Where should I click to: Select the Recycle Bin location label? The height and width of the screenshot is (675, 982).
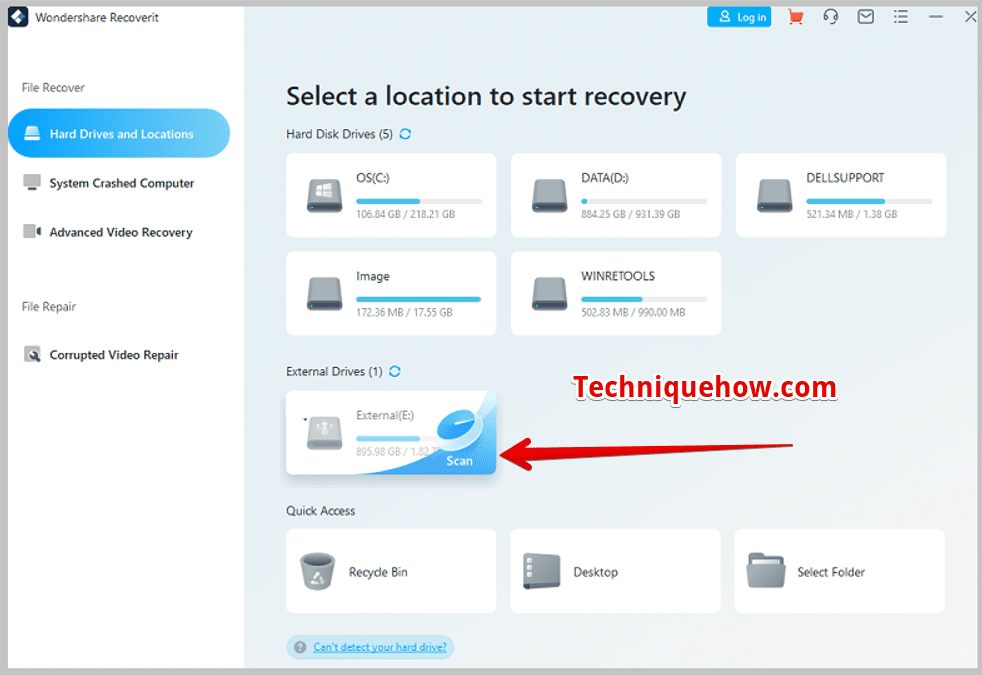(378, 572)
